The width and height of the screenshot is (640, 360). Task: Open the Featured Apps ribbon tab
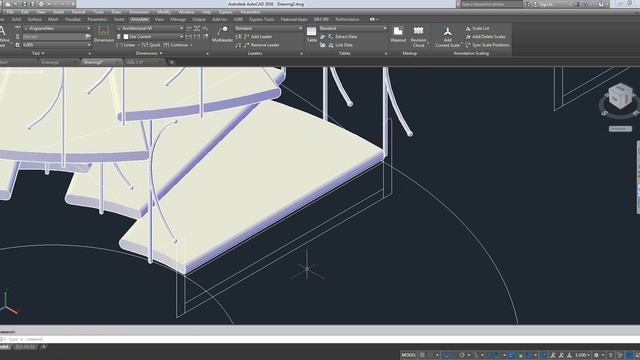(x=294, y=19)
